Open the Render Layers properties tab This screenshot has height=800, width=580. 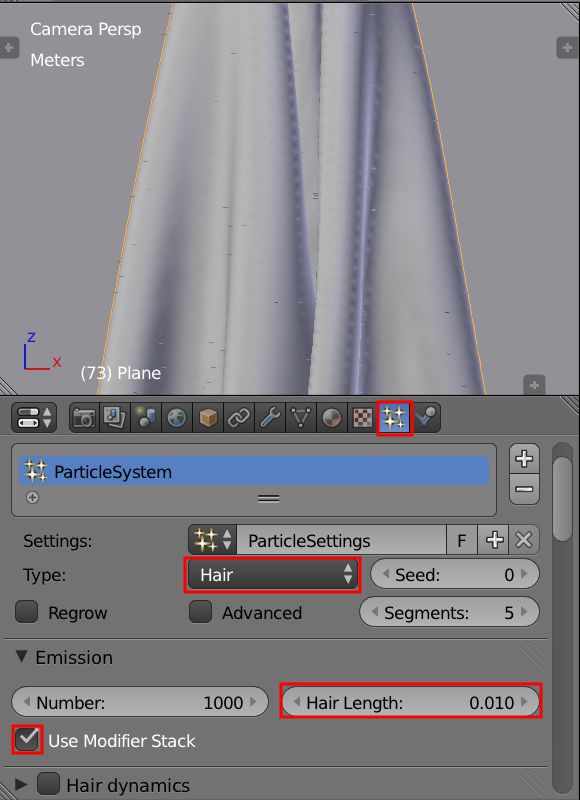[115, 418]
